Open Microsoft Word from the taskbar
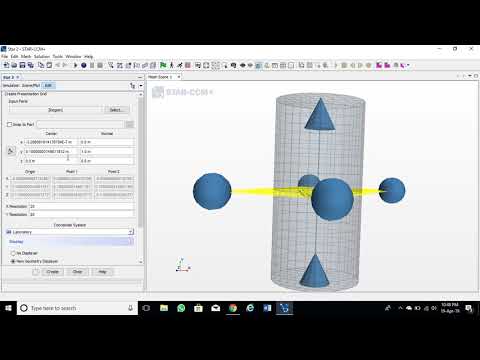 click(267, 308)
